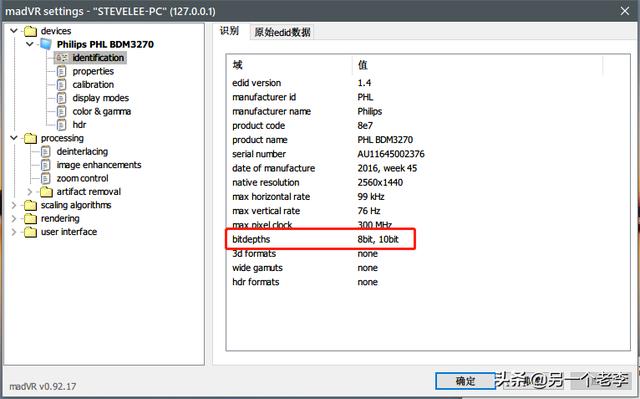
Task: Click the properties page icon
Action: tap(61, 71)
